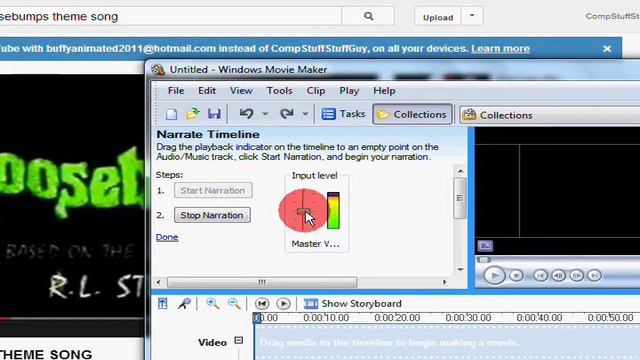Click the YouTube search box with 'theme song' text
640x360 pixels.
(171, 16)
